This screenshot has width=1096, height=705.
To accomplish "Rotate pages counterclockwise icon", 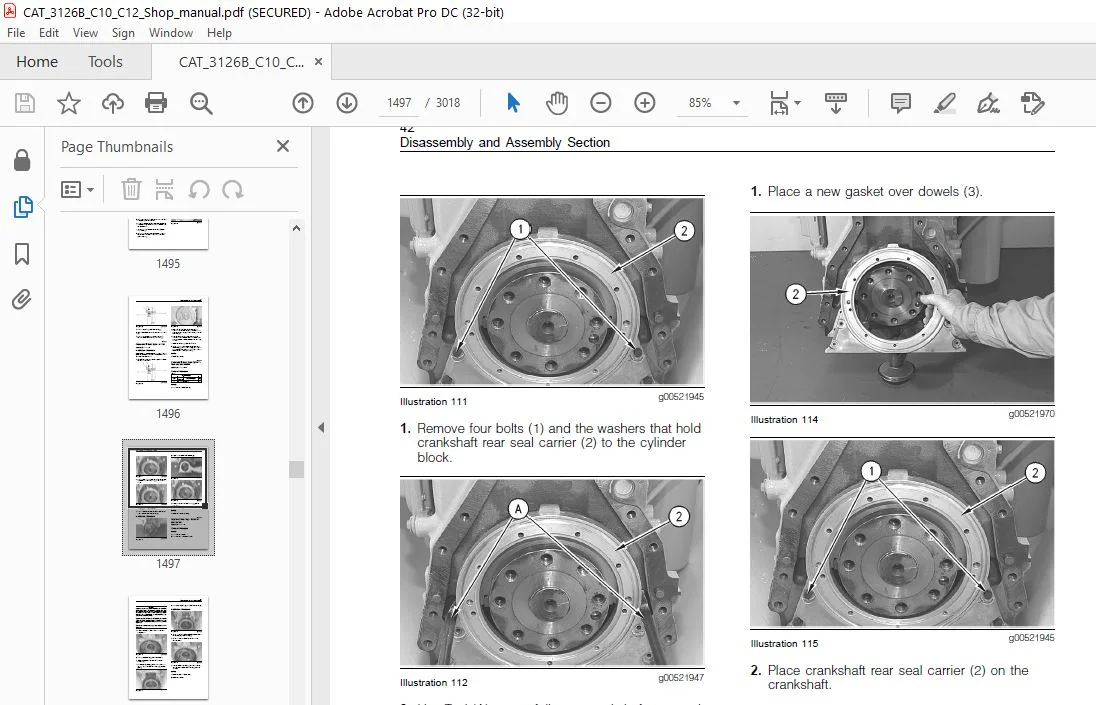I will click(x=199, y=189).
